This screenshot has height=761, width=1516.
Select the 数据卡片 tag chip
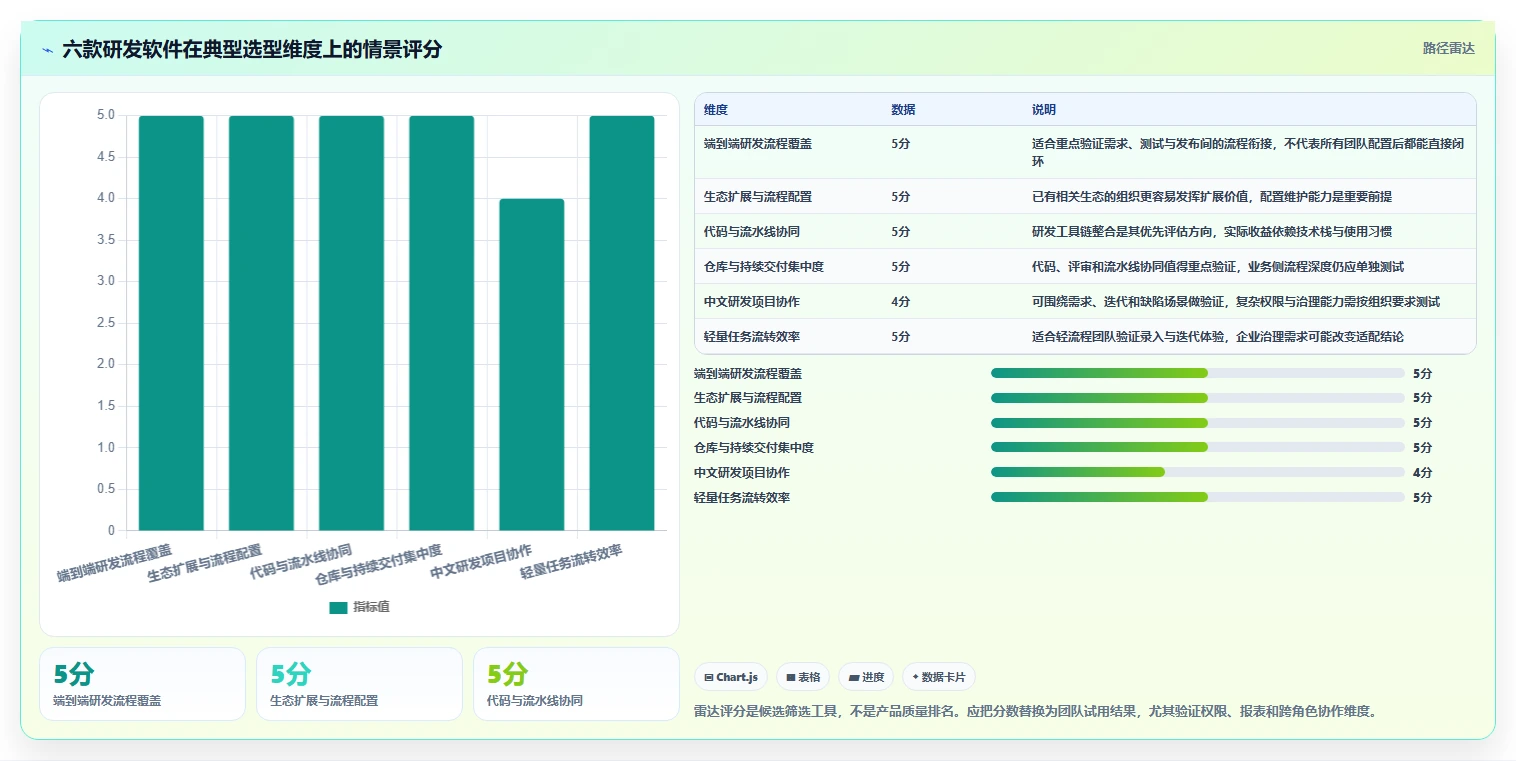coord(939,677)
